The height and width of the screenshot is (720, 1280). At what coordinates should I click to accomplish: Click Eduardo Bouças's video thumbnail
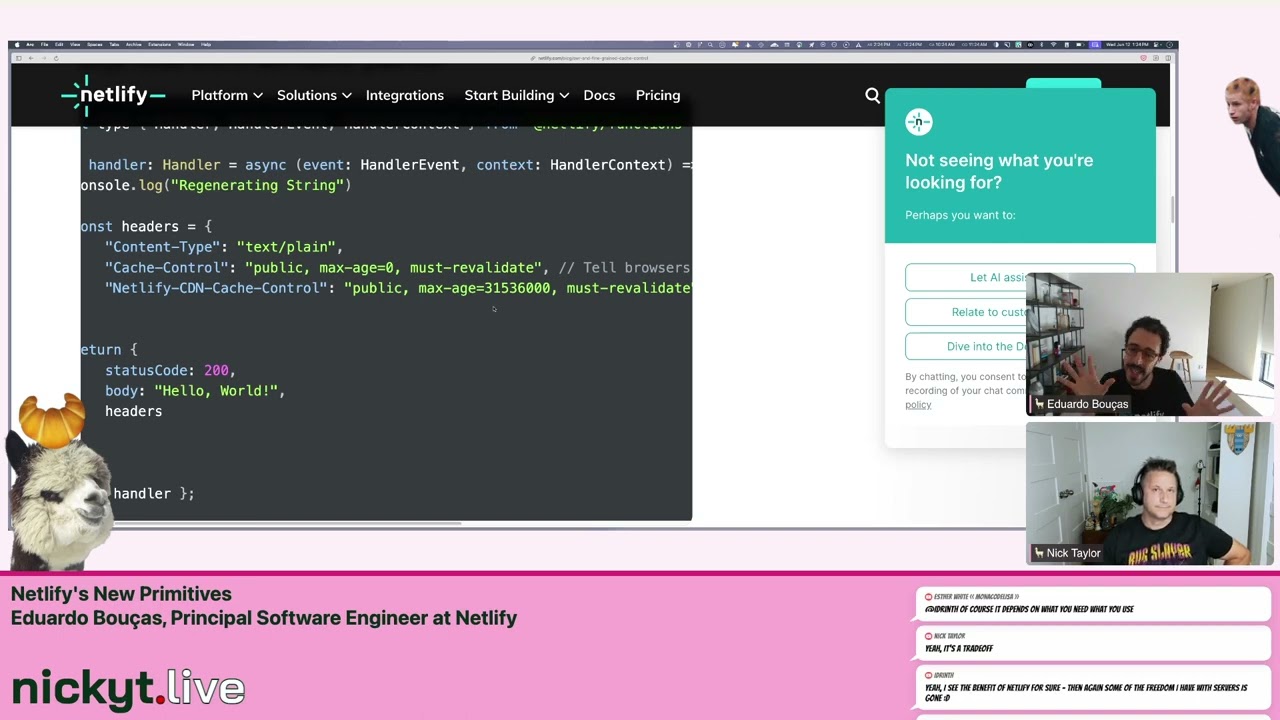[1149, 344]
